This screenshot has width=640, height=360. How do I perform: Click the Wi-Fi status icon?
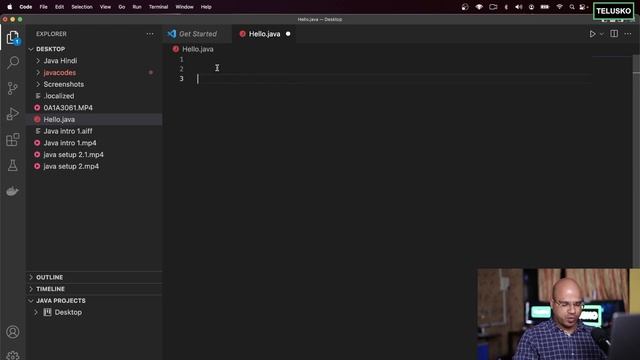point(560,7)
